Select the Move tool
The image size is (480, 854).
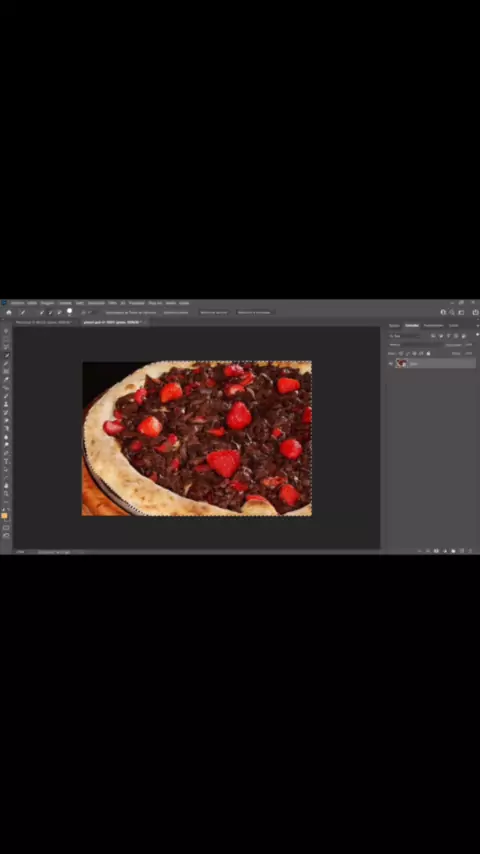[6, 331]
